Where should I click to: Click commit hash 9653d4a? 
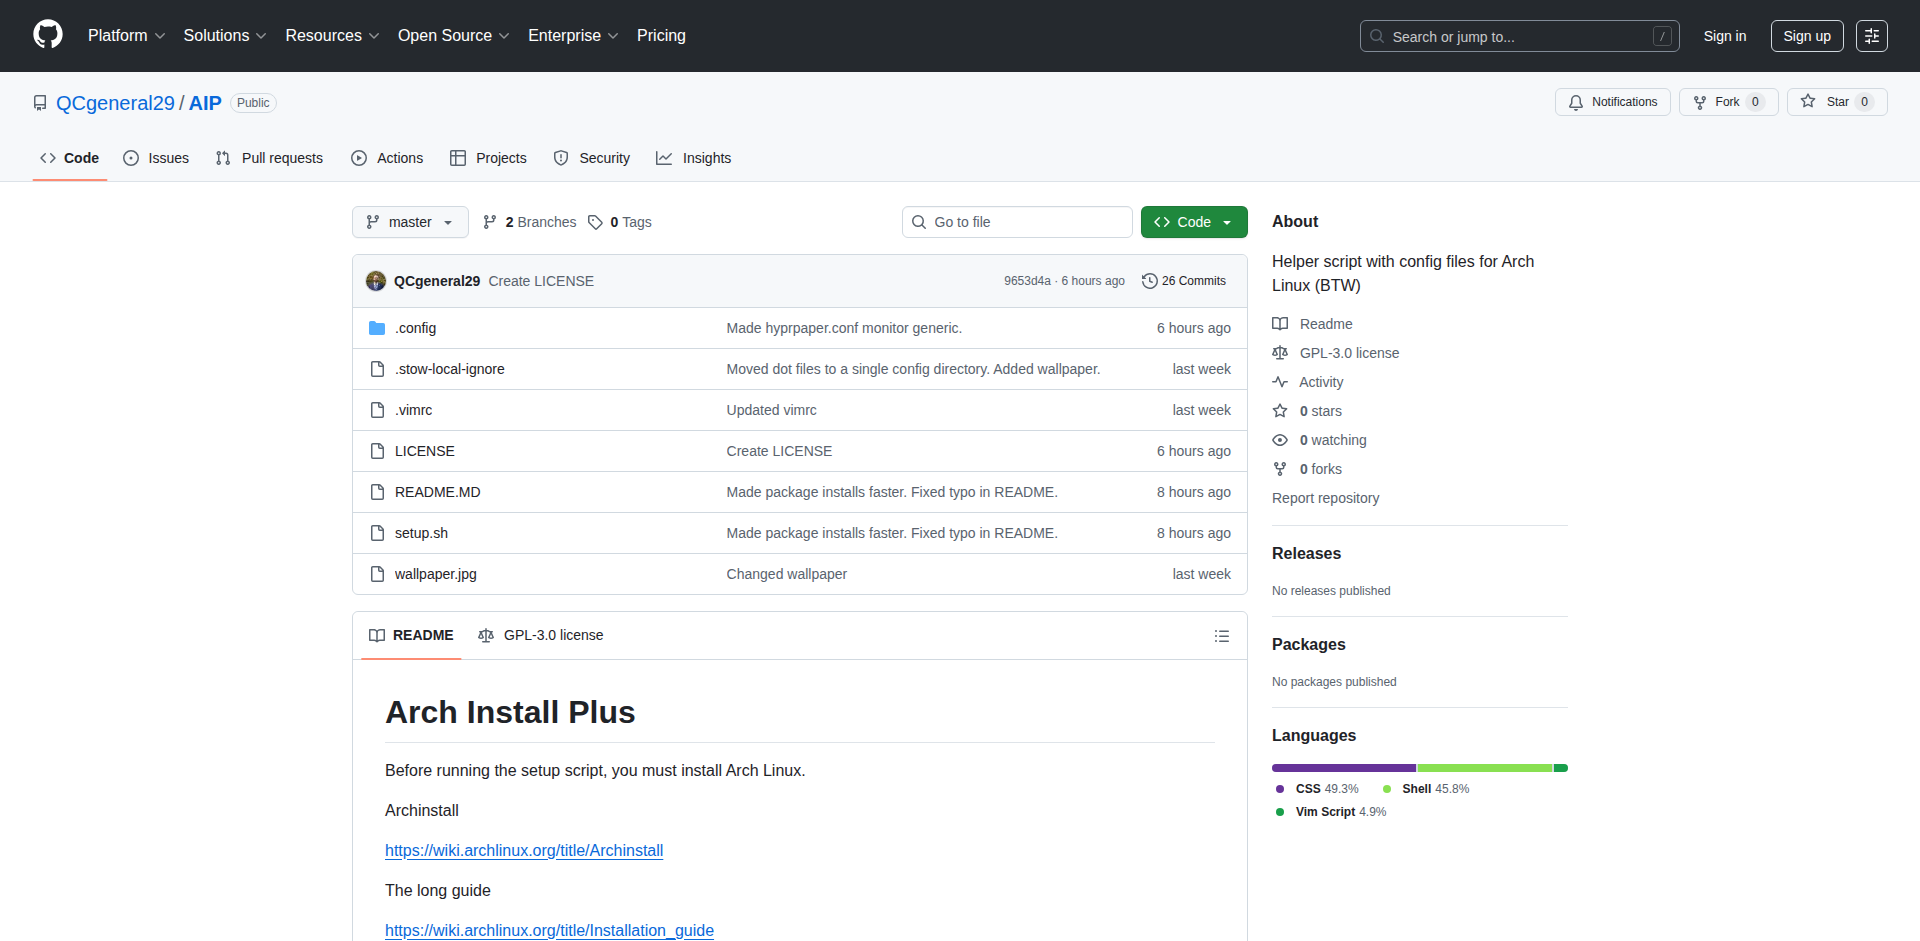coord(1027,281)
